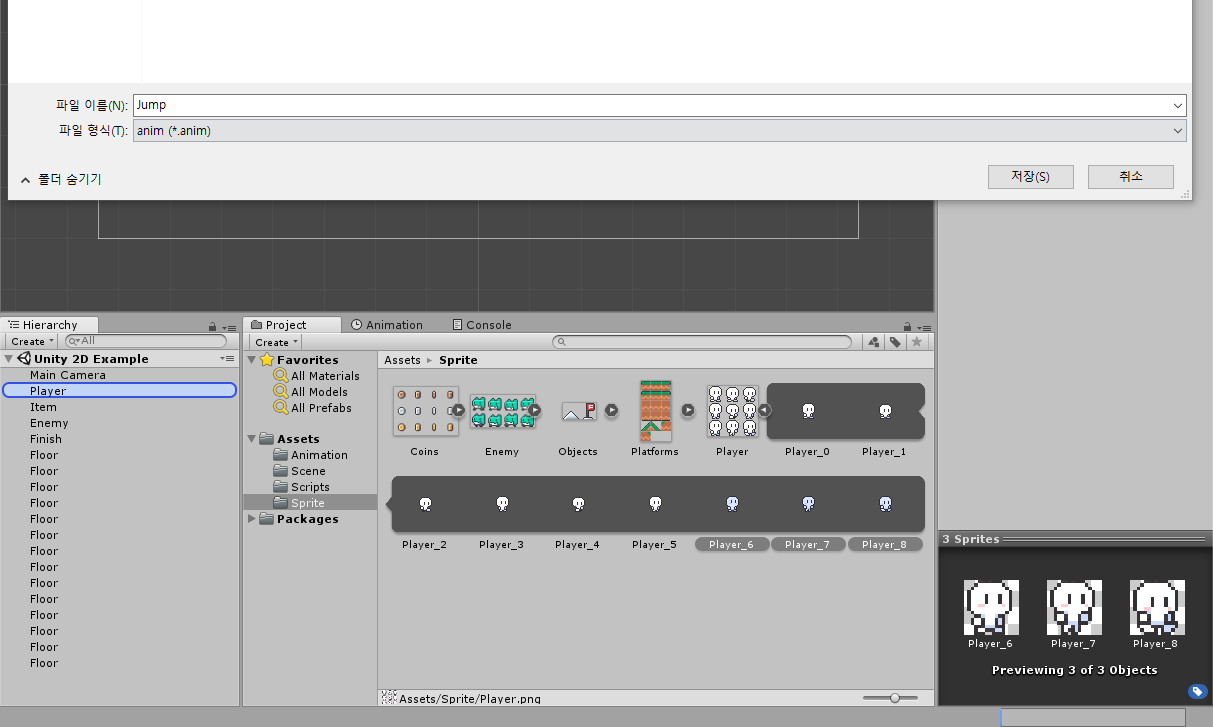Open the Hierarchy panel options menu

click(230, 327)
